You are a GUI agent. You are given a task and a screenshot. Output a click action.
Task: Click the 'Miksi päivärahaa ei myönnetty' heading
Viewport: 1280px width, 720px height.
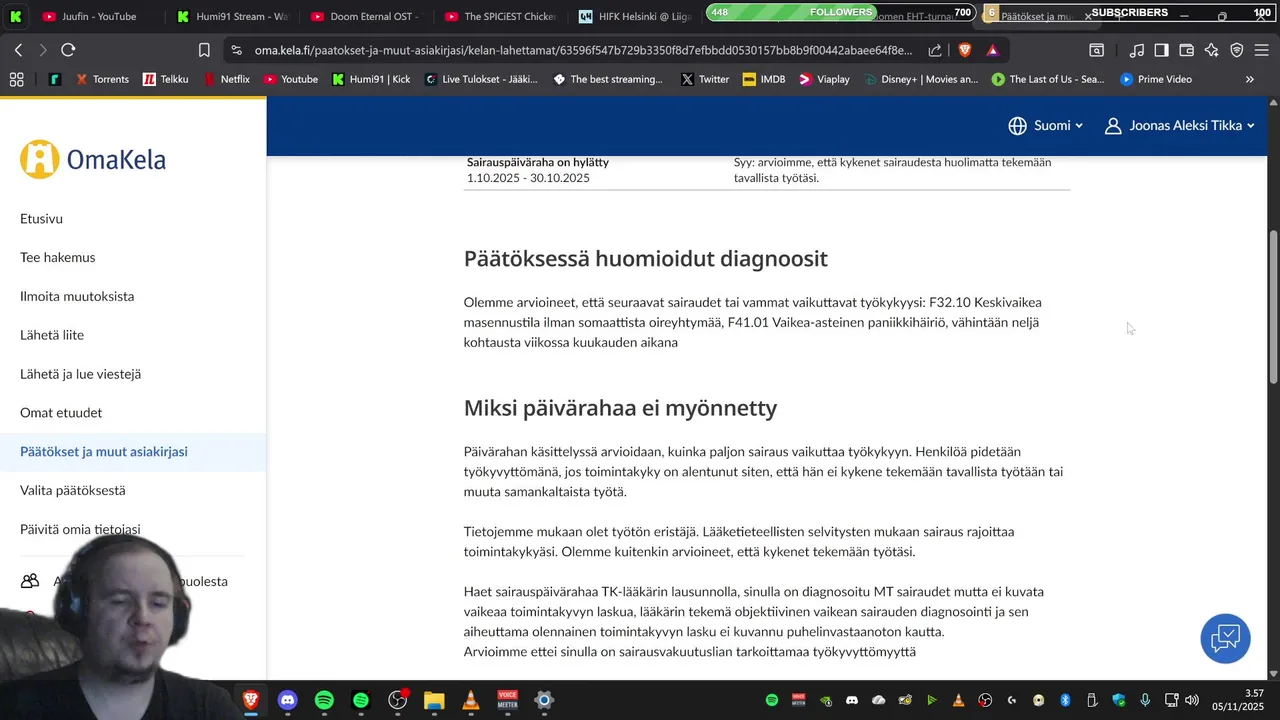[620, 408]
